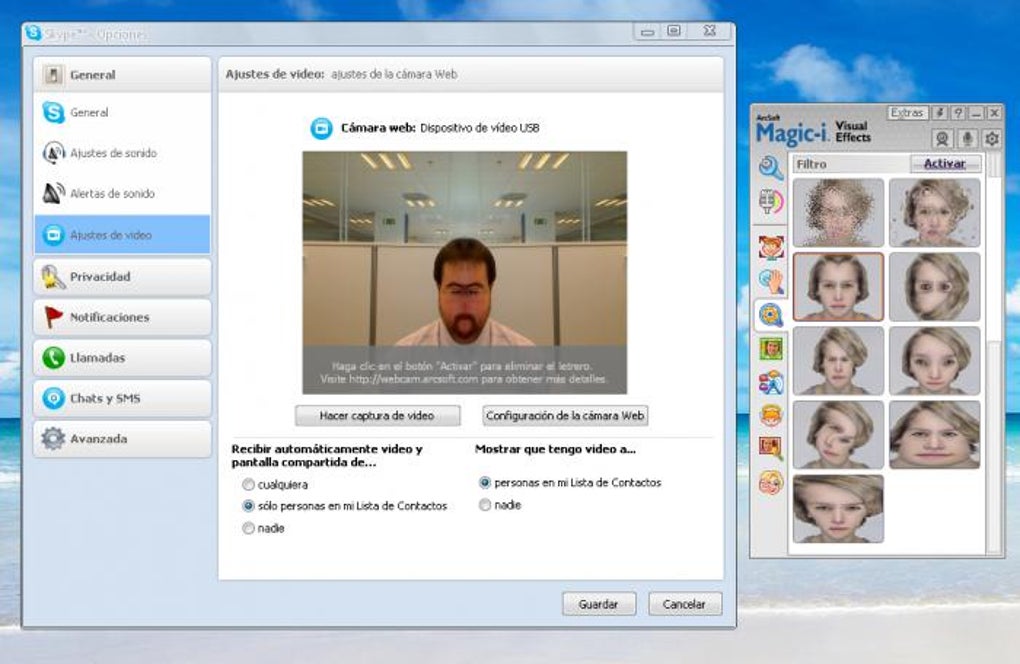Expand the Avanzada section

pos(122,439)
